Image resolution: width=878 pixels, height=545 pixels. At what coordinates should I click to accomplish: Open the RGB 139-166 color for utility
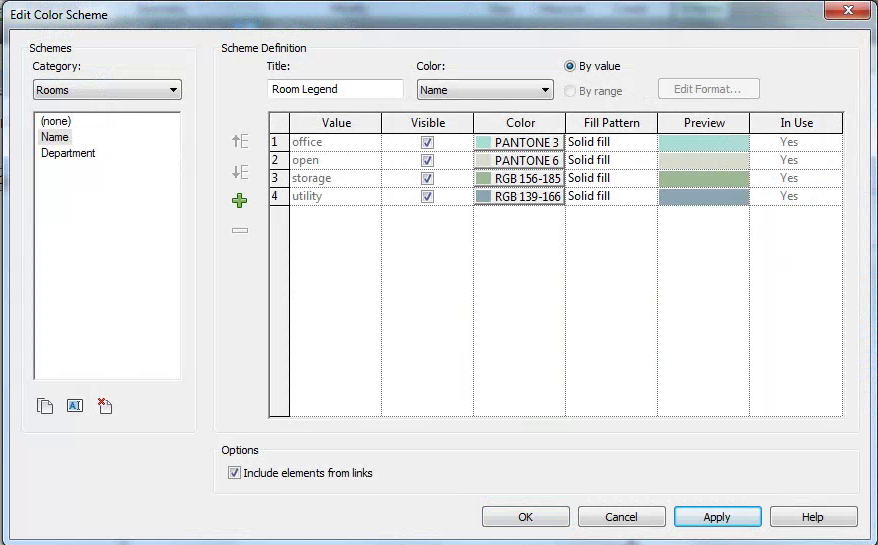click(519, 196)
